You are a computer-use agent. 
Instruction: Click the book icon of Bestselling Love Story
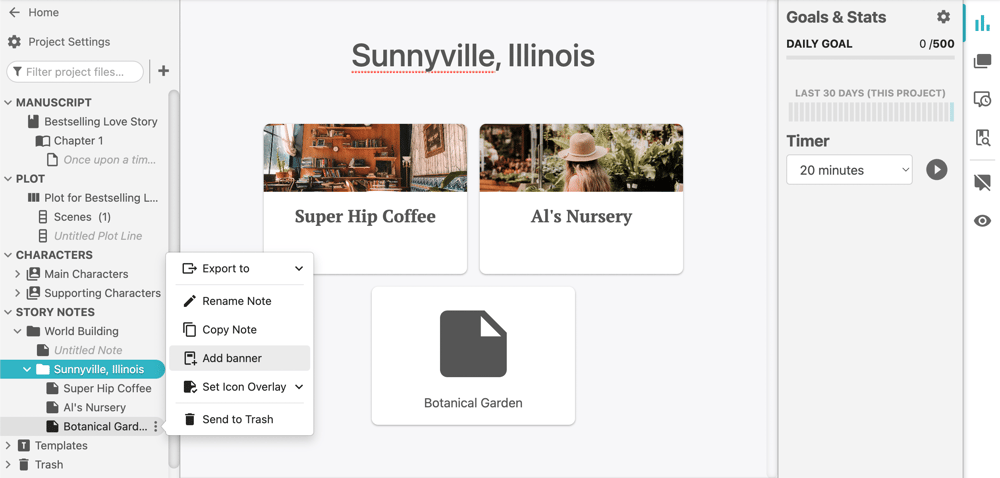(x=33, y=121)
